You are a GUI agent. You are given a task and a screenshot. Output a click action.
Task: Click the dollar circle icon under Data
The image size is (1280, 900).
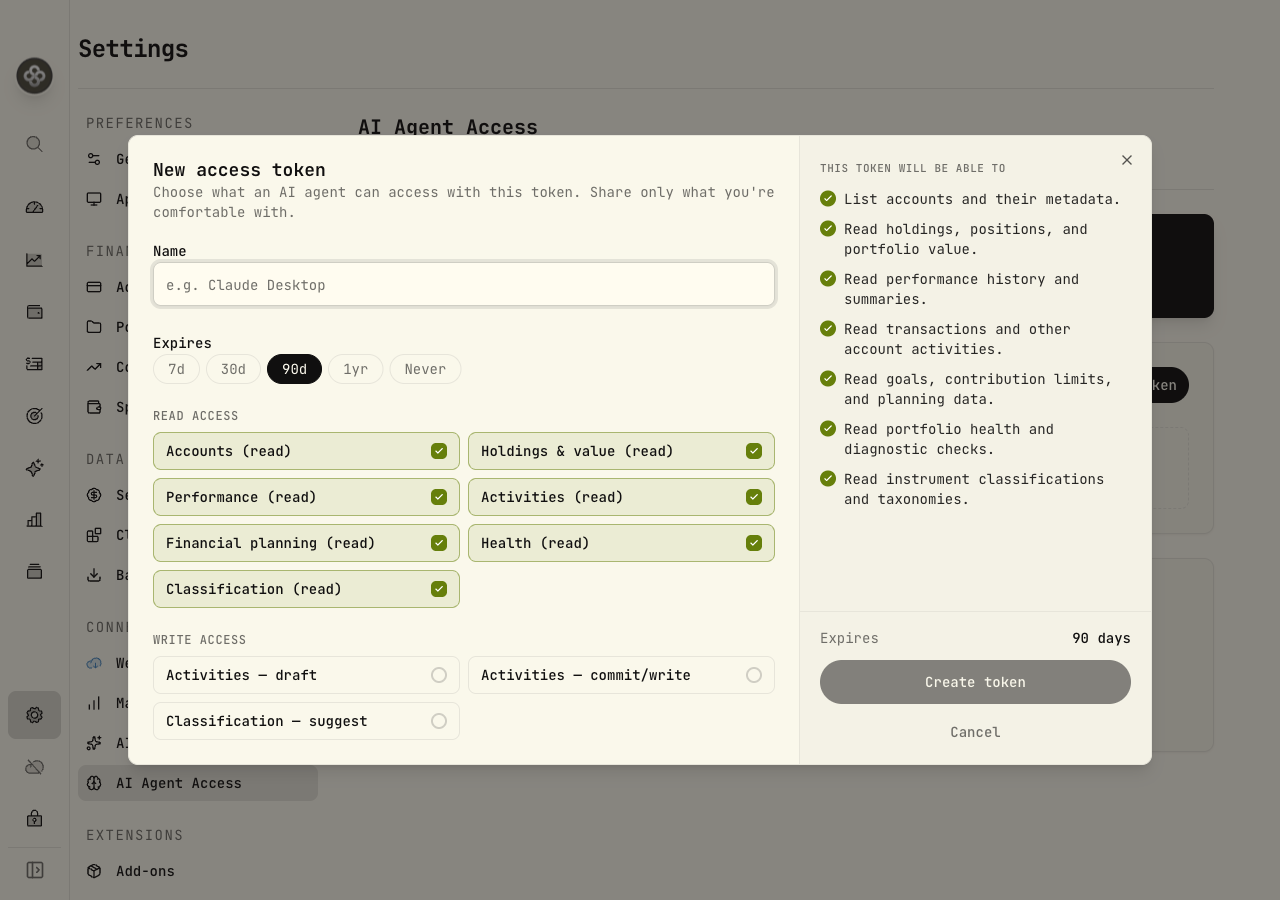coord(94,495)
